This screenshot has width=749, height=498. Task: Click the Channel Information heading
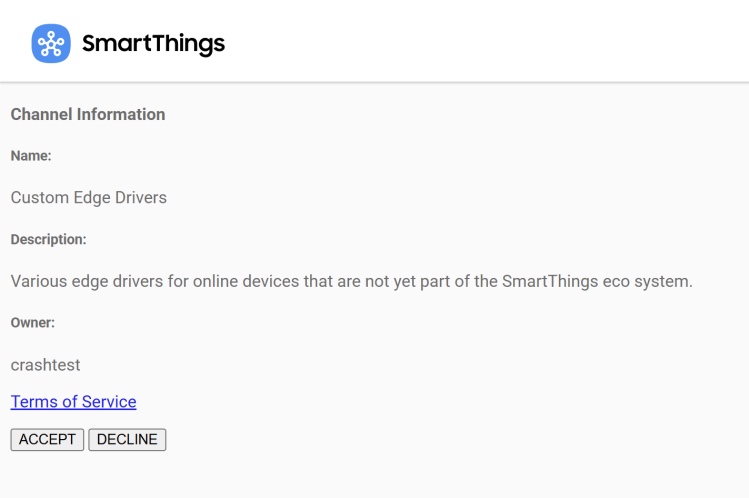(x=88, y=114)
